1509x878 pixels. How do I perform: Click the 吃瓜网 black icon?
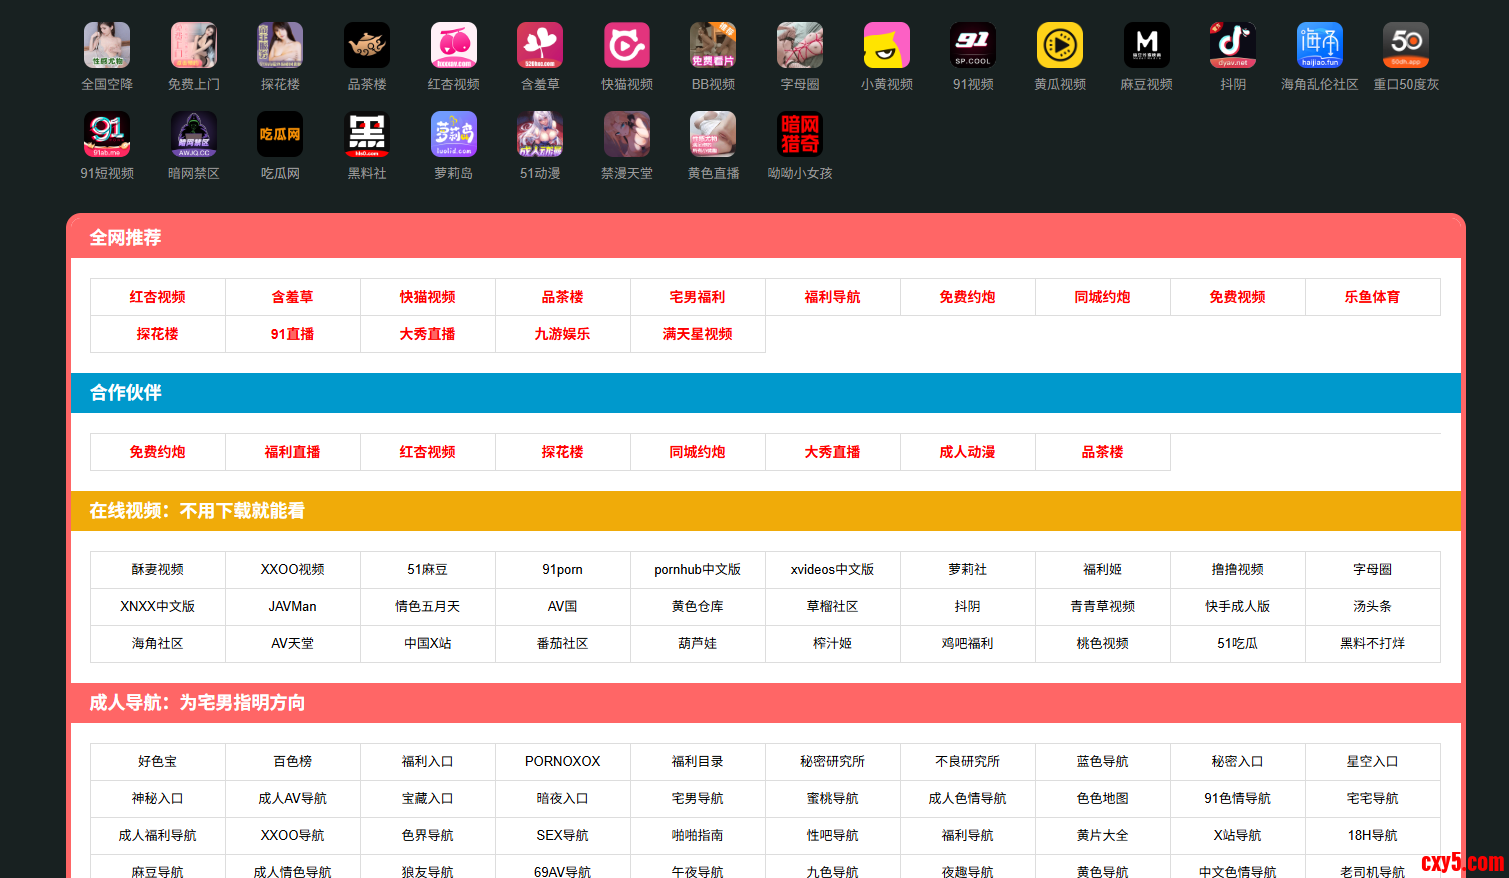click(280, 135)
